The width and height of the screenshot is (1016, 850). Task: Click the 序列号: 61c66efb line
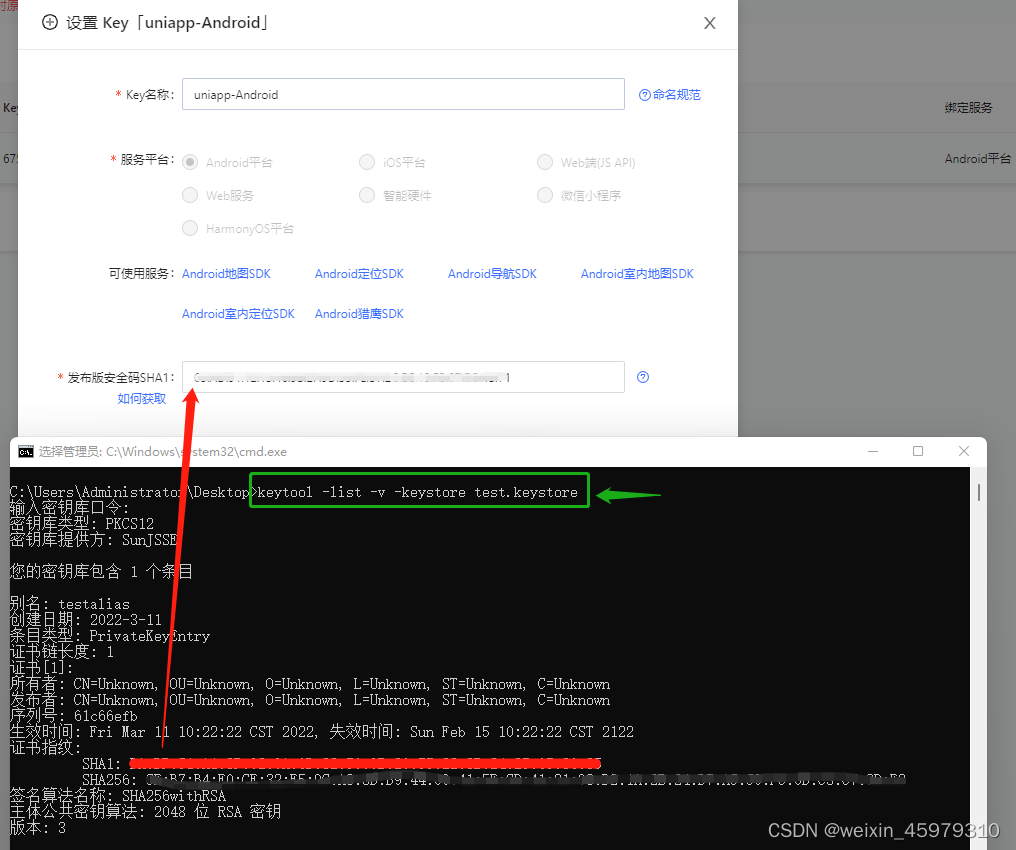[74, 716]
